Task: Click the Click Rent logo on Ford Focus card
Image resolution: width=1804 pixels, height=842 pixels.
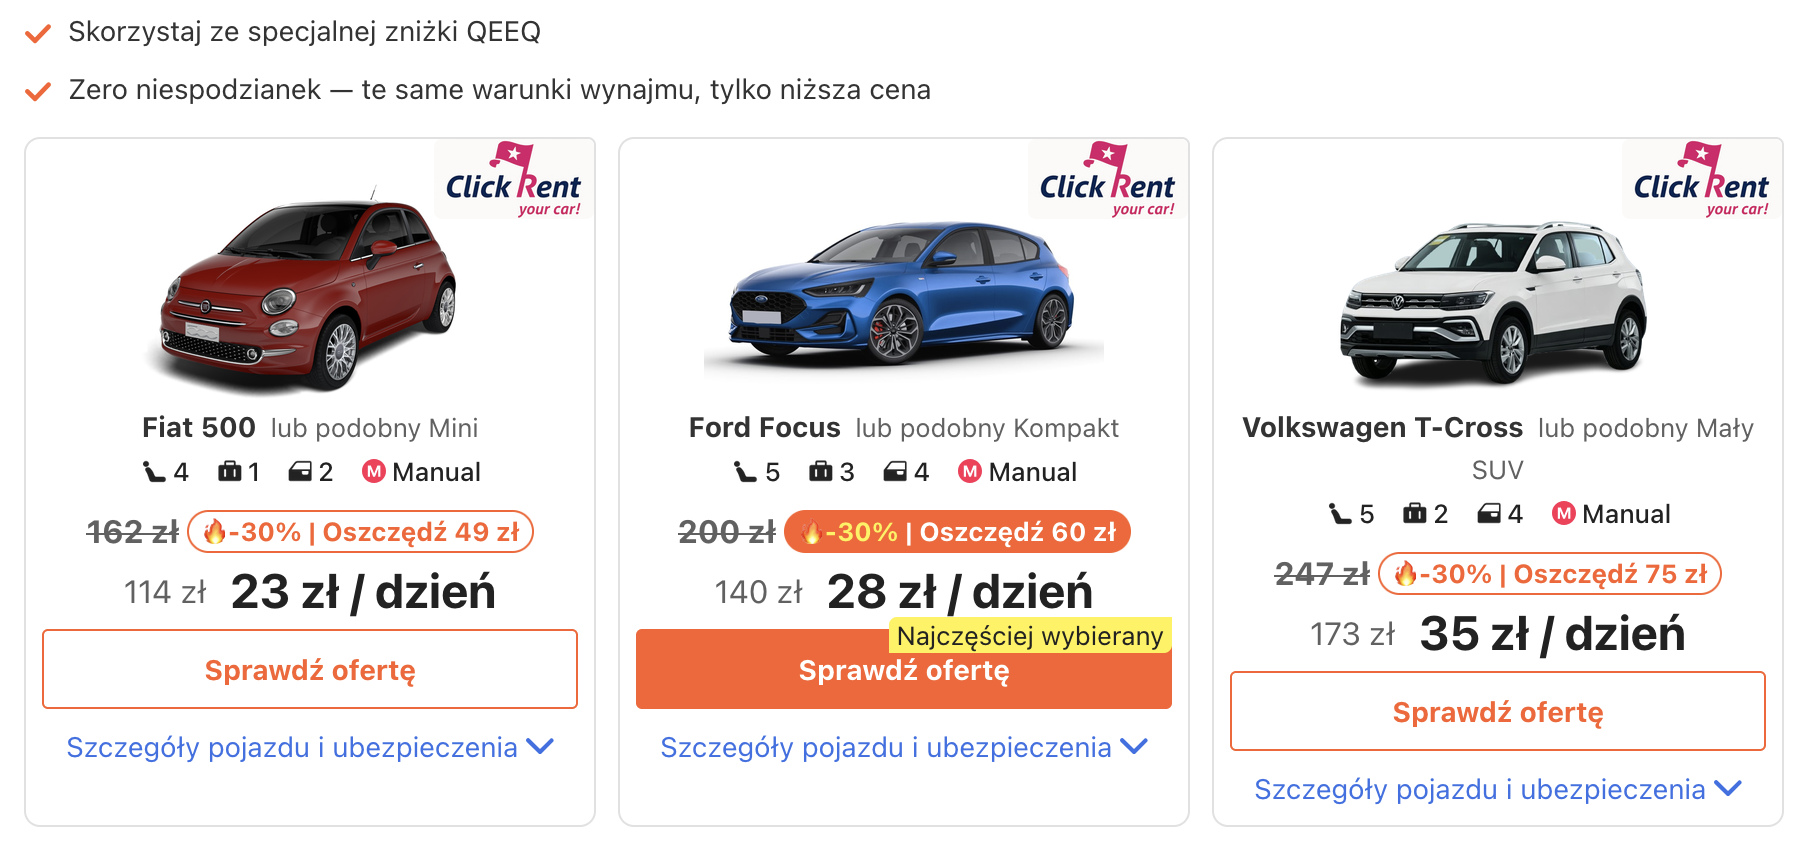Action: [x=1108, y=179]
